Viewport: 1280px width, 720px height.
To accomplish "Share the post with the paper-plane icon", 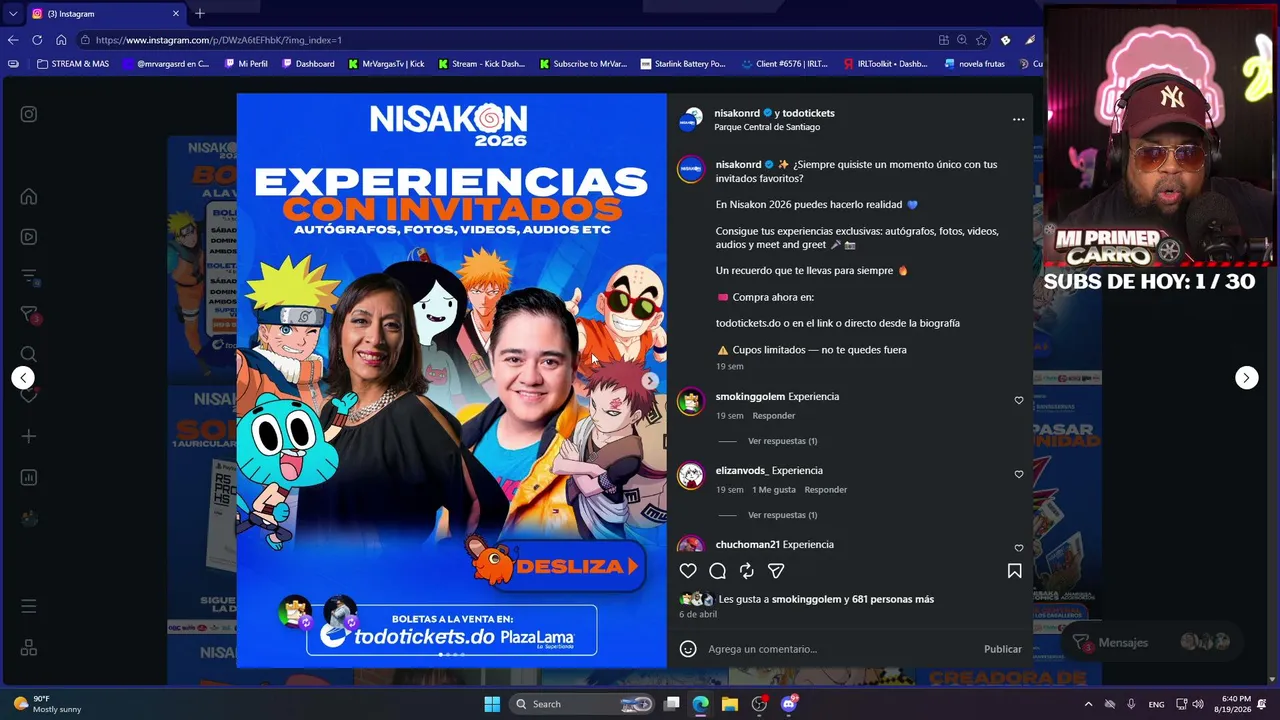I will point(775,571).
